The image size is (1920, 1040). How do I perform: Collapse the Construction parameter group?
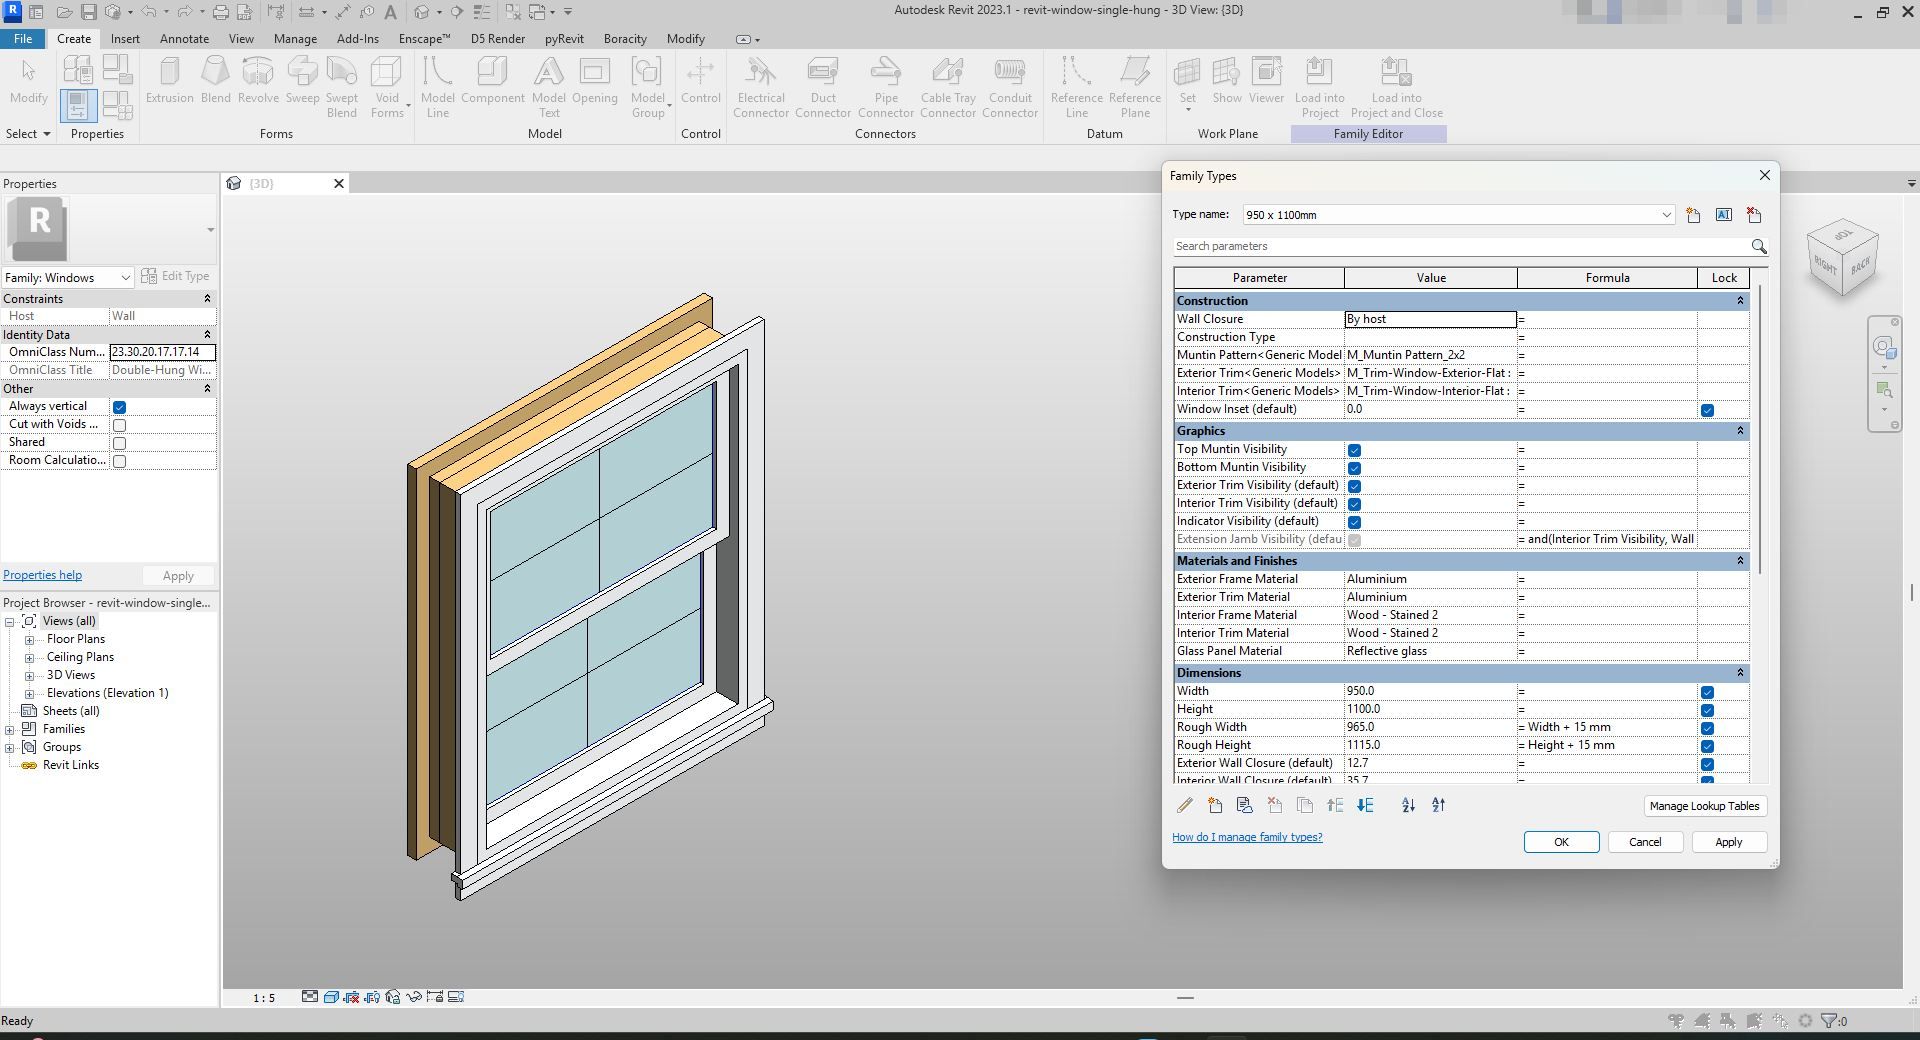pyautogui.click(x=1740, y=301)
